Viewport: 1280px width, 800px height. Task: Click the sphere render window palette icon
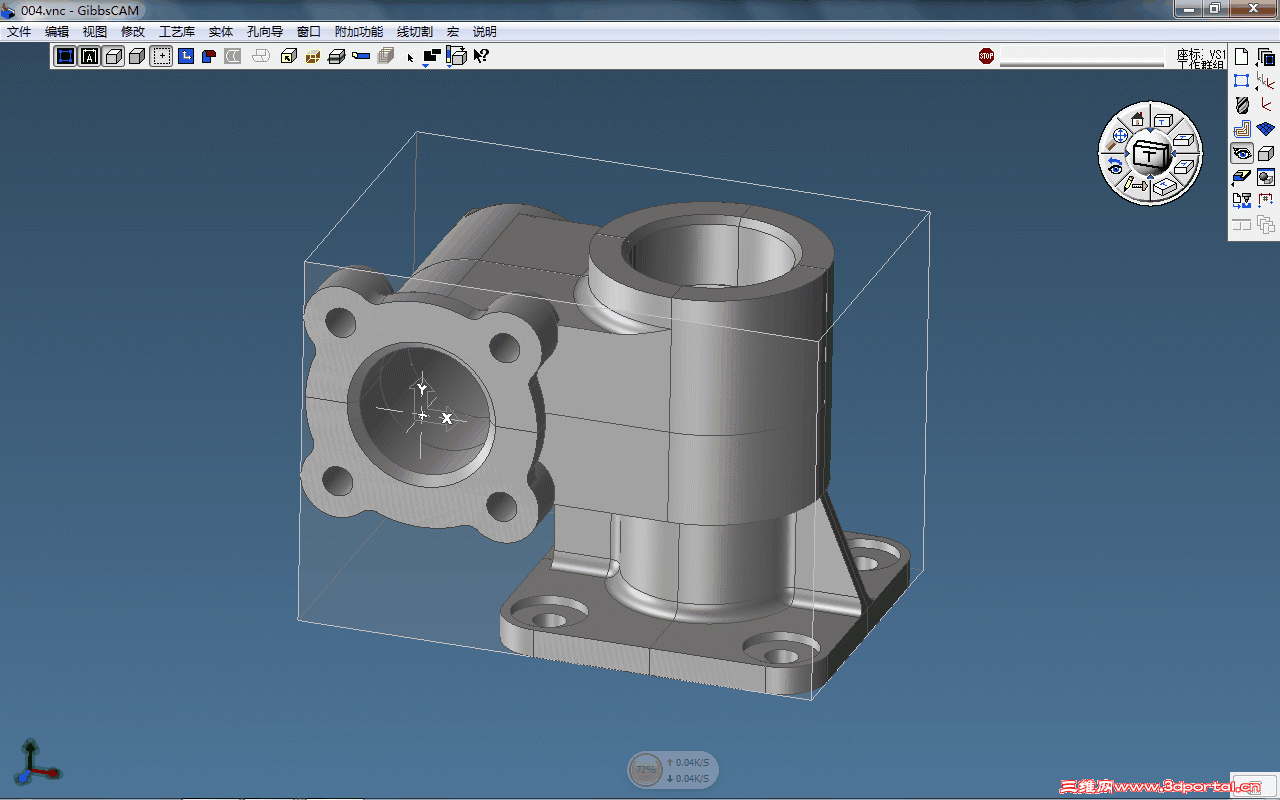tap(1266, 177)
